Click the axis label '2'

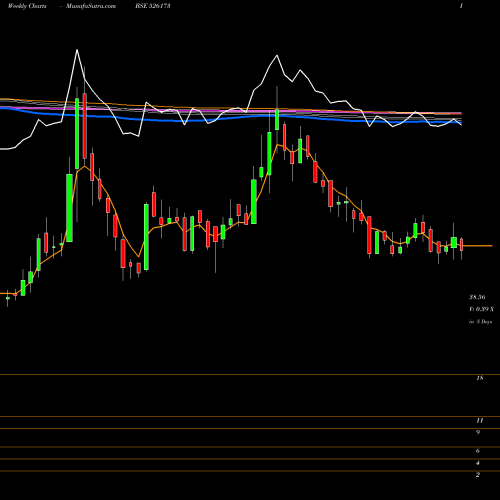pyautogui.click(x=478, y=475)
